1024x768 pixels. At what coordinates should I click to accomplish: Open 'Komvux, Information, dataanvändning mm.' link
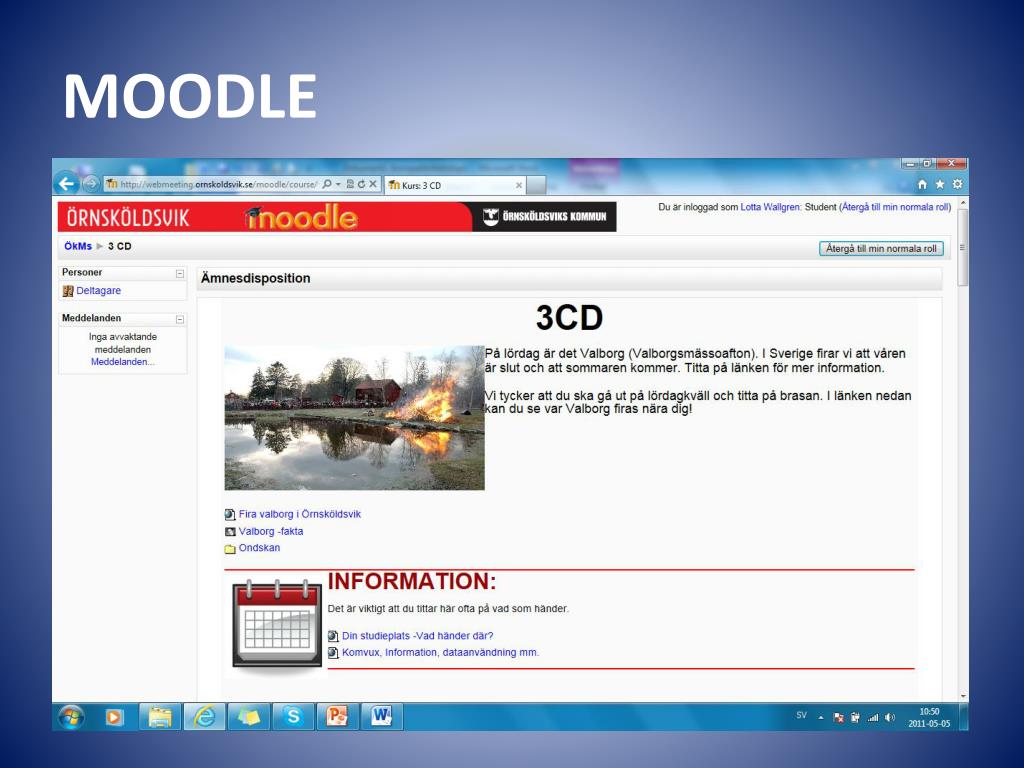[x=441, y=652]
